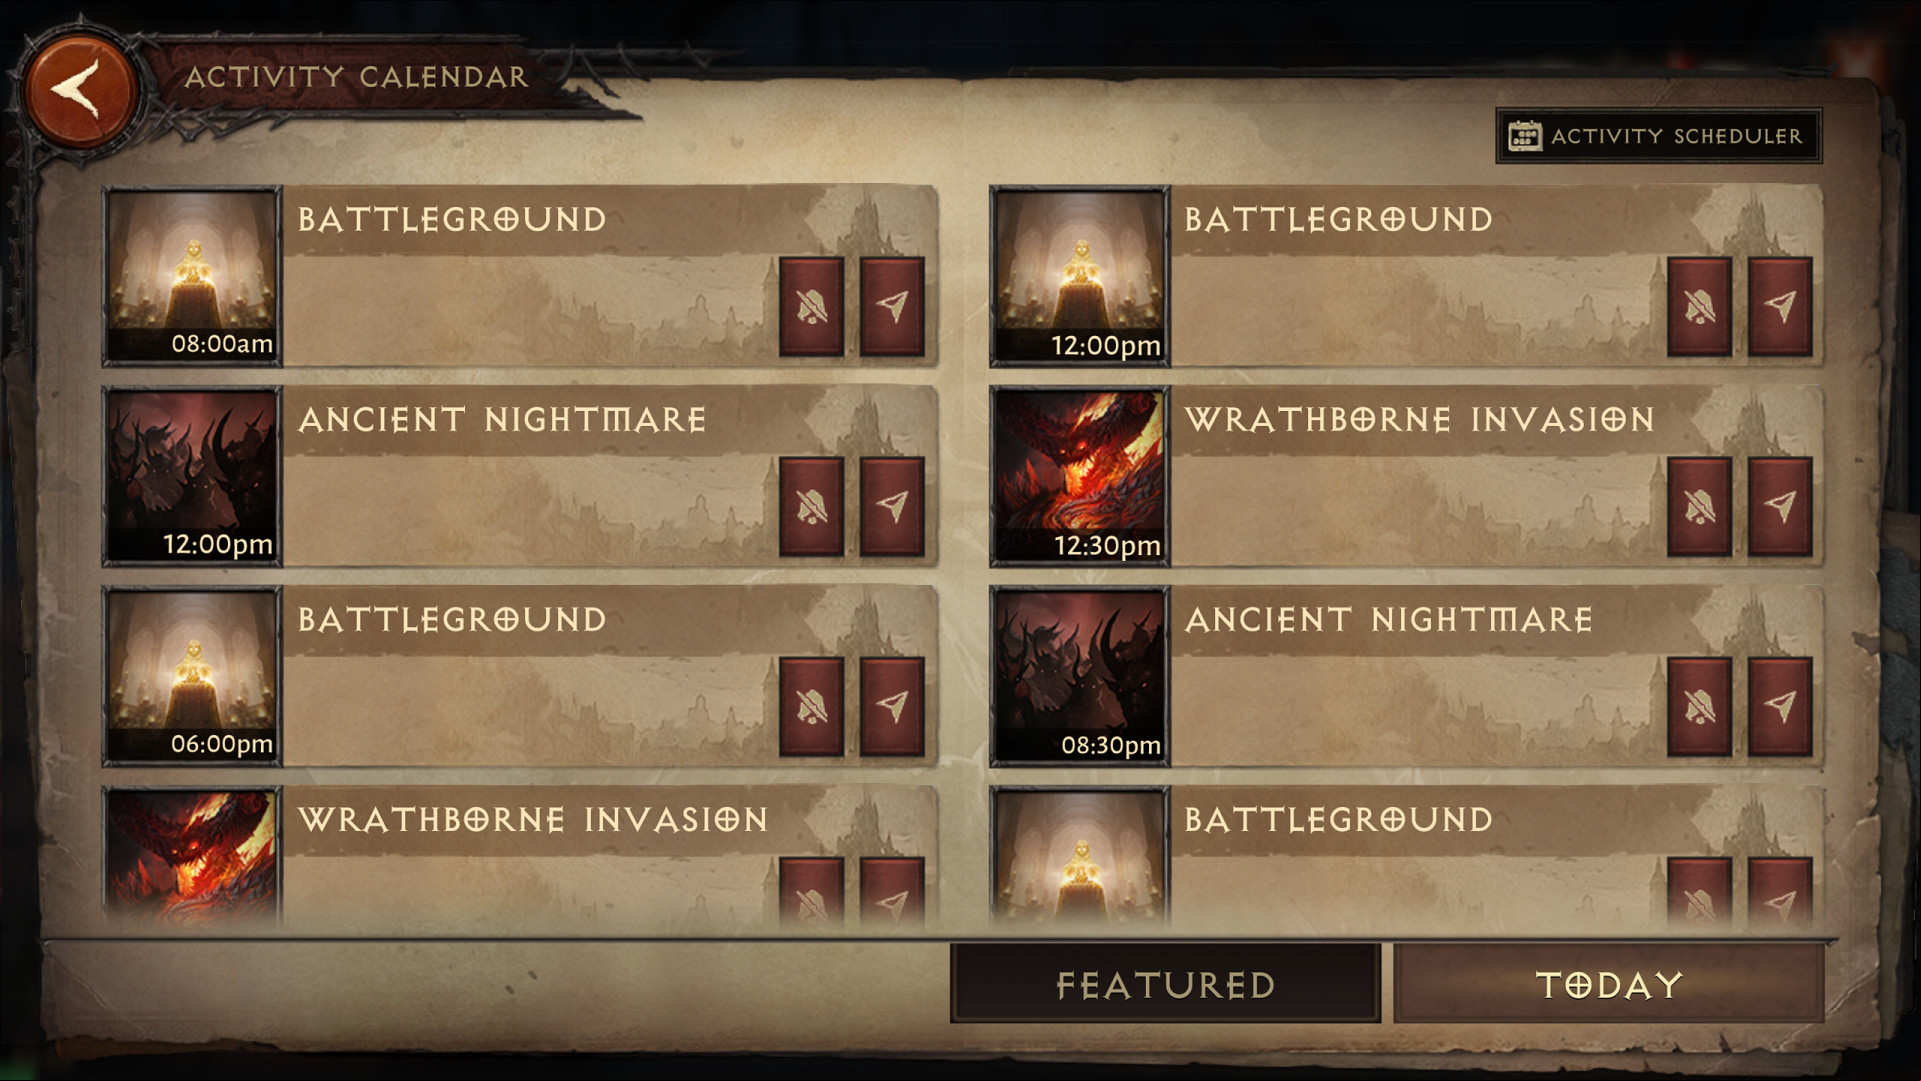Switch to the Featured tab

click(1165, 984)
